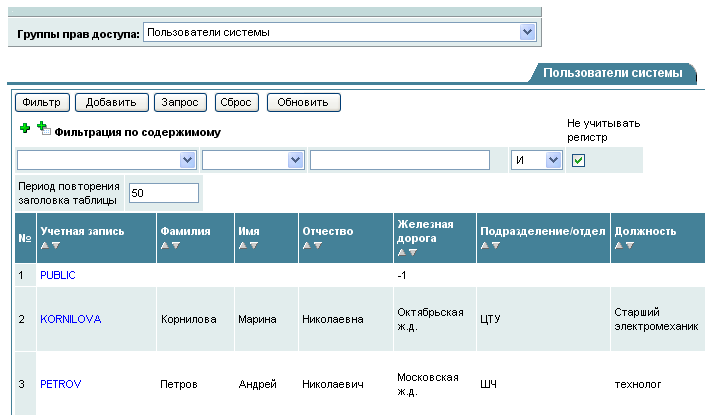
Task: Select the Пользователи системы tab
Action: [x=612, y=73]
